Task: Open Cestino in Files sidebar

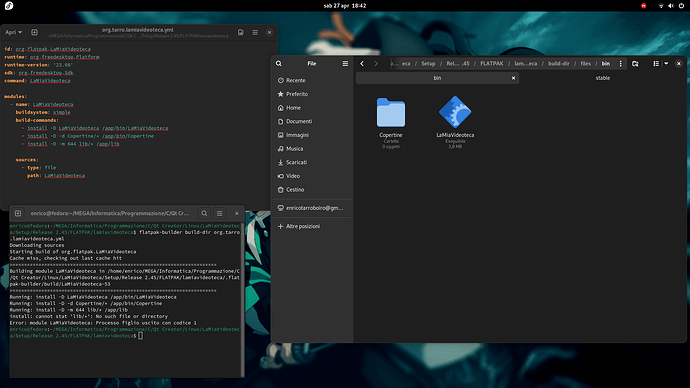Action: coord(312,190)
